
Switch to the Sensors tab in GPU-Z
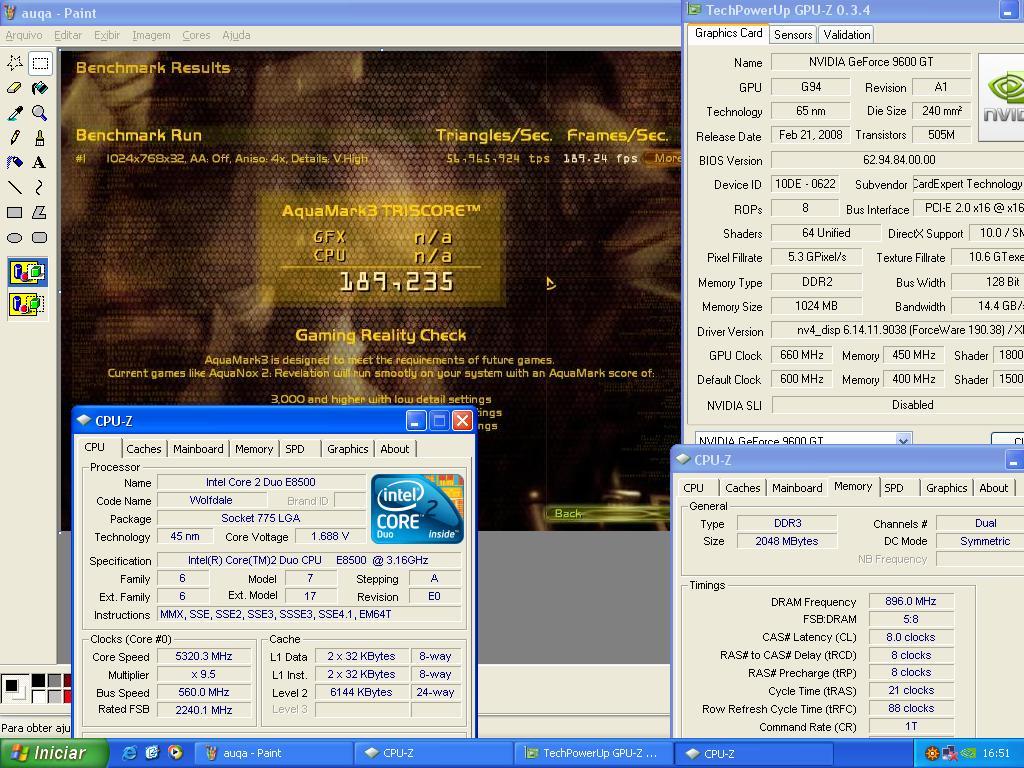coord(793,35)
